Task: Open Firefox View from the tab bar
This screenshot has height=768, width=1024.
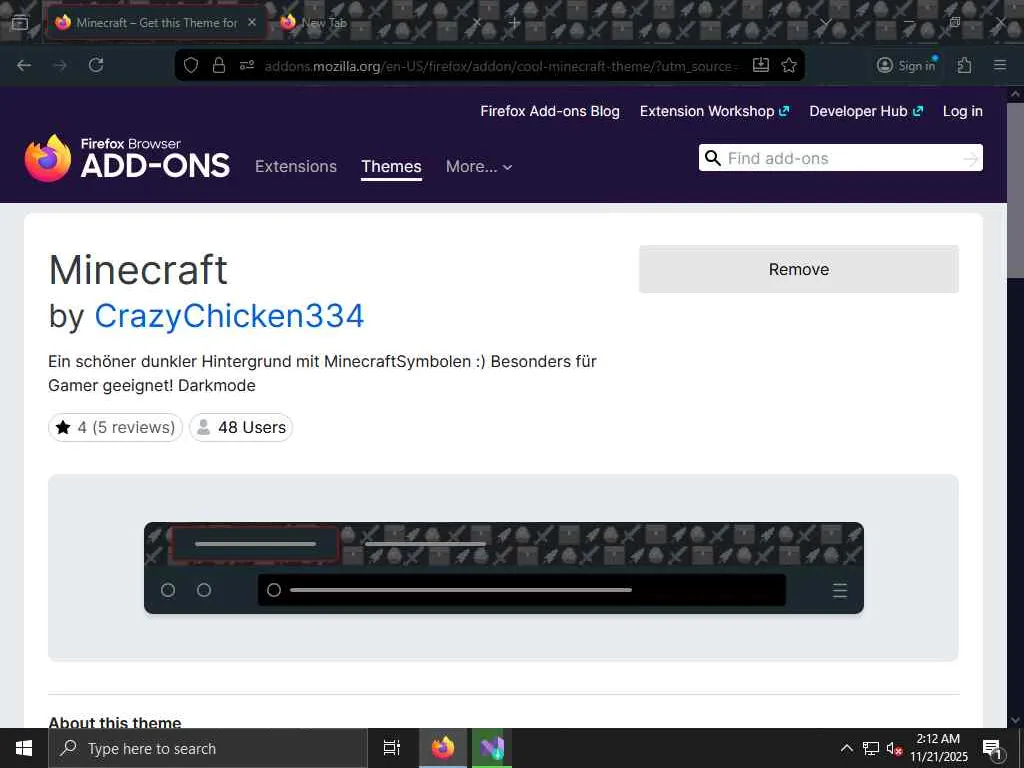Action: point(20,23)
